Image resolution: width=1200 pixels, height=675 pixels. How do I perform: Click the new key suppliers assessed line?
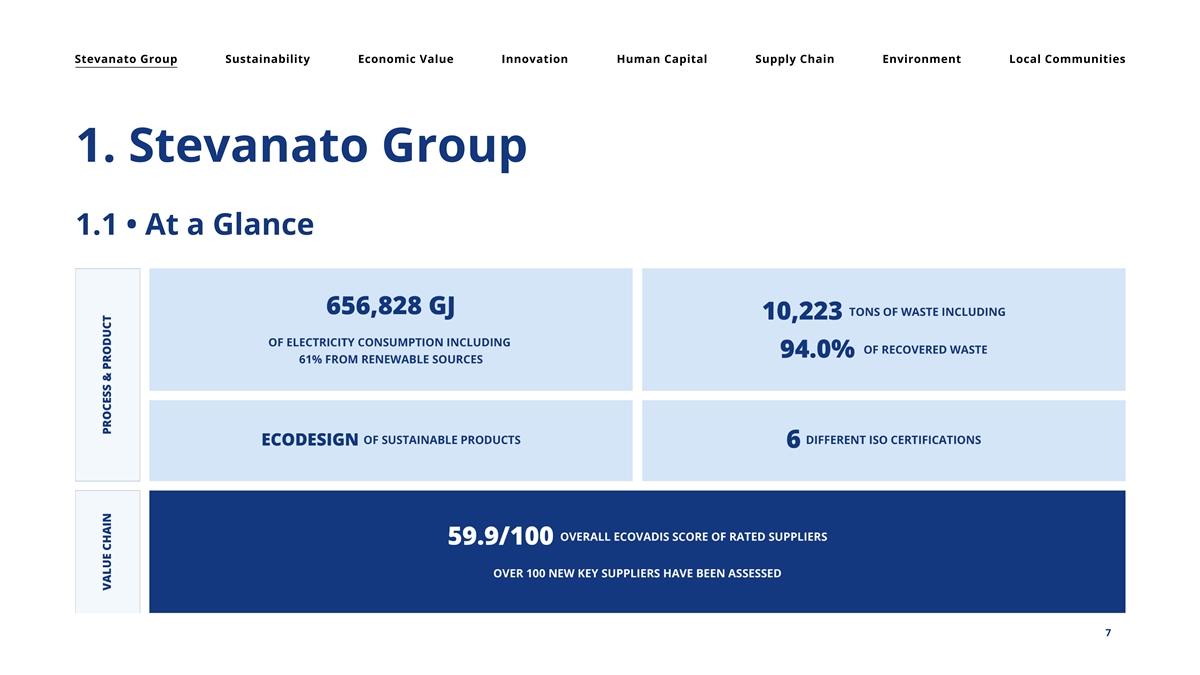pyautogui.click(x=637, y=573)
